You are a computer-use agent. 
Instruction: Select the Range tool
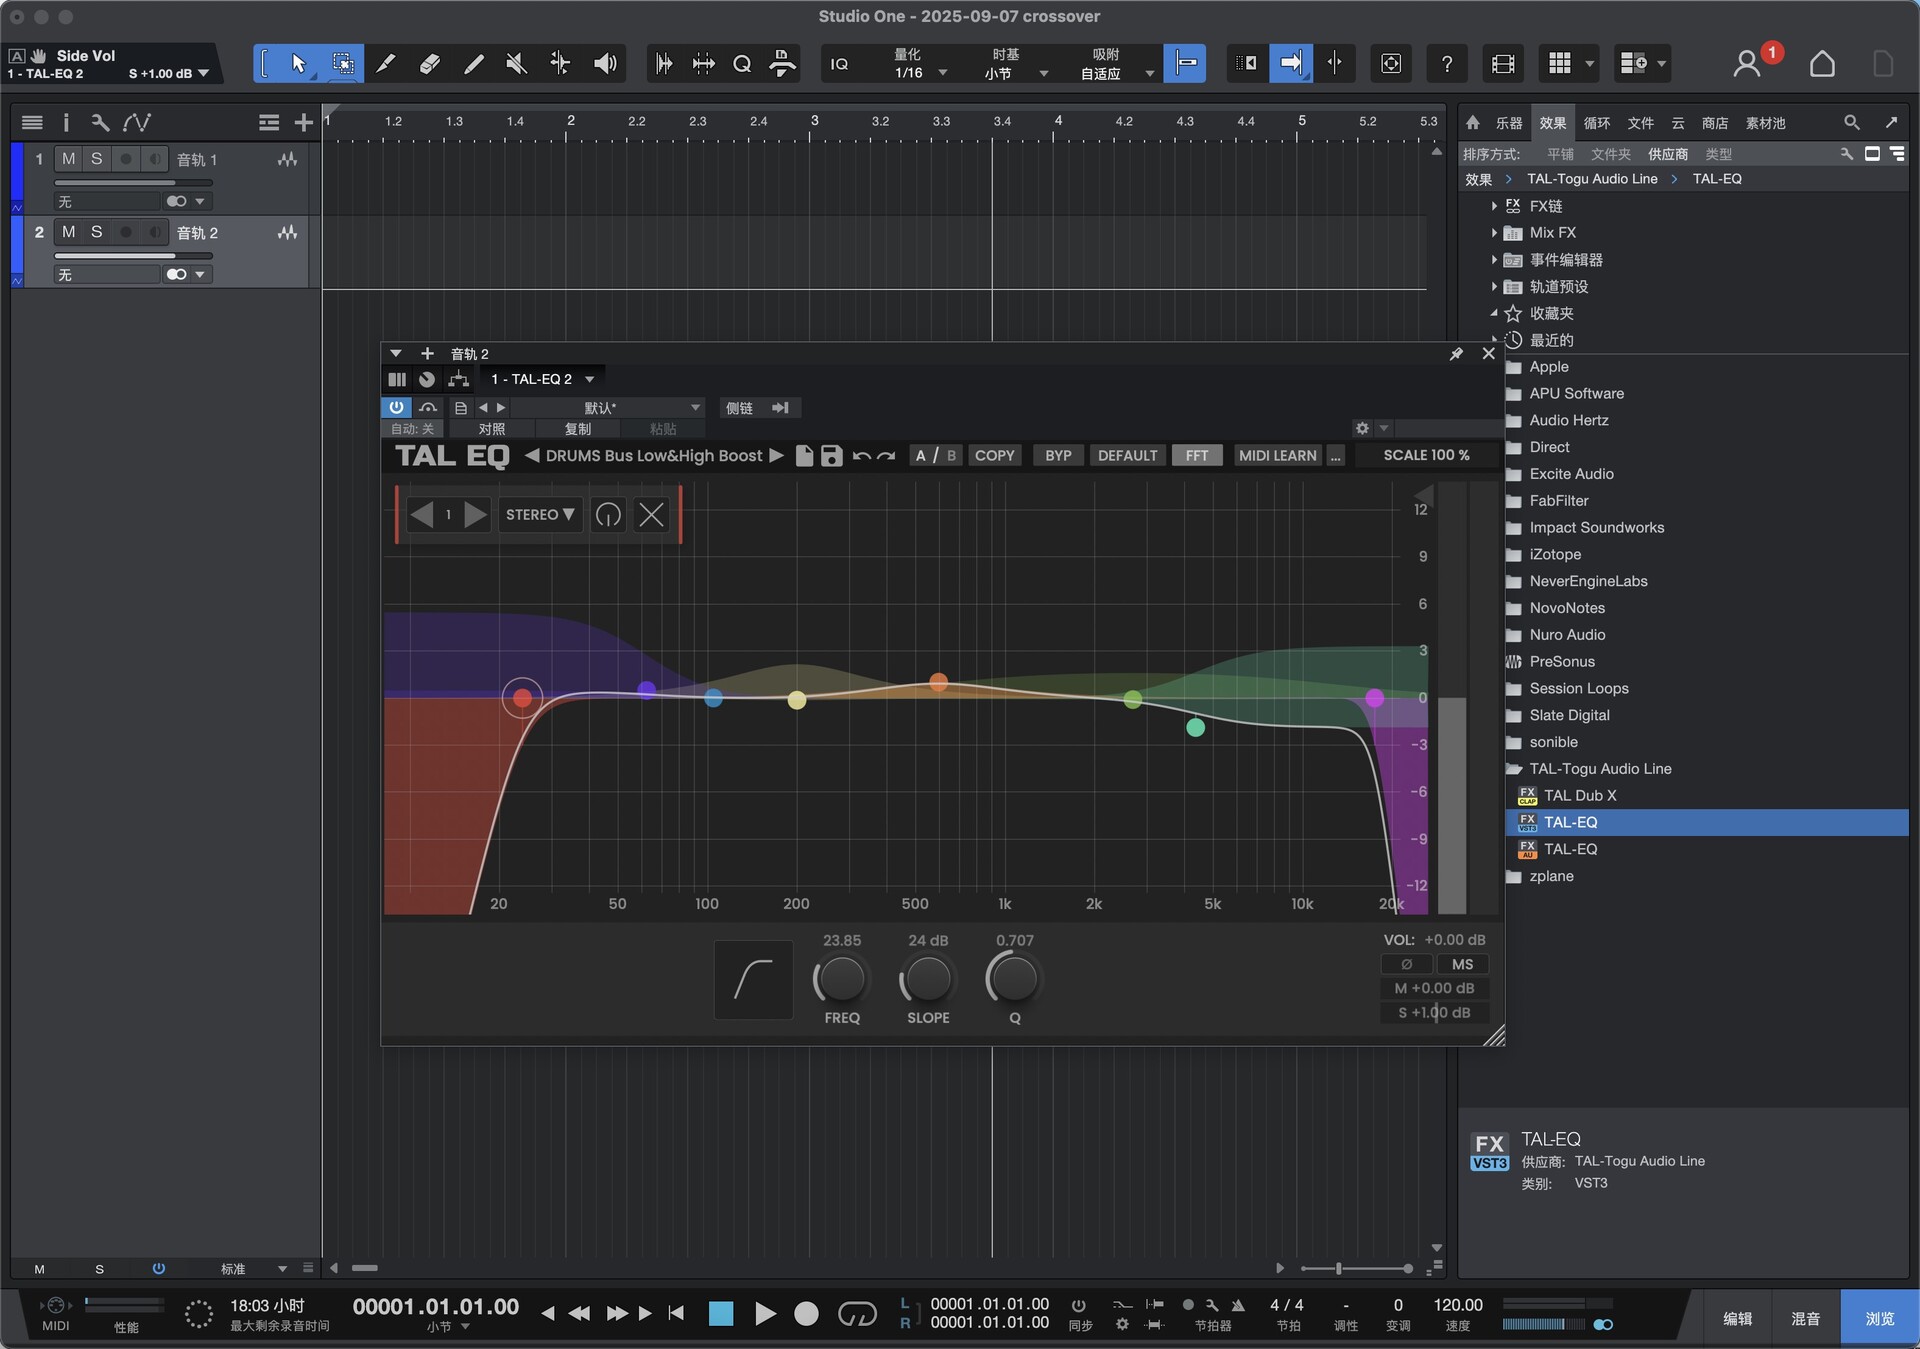coord(342,64)
